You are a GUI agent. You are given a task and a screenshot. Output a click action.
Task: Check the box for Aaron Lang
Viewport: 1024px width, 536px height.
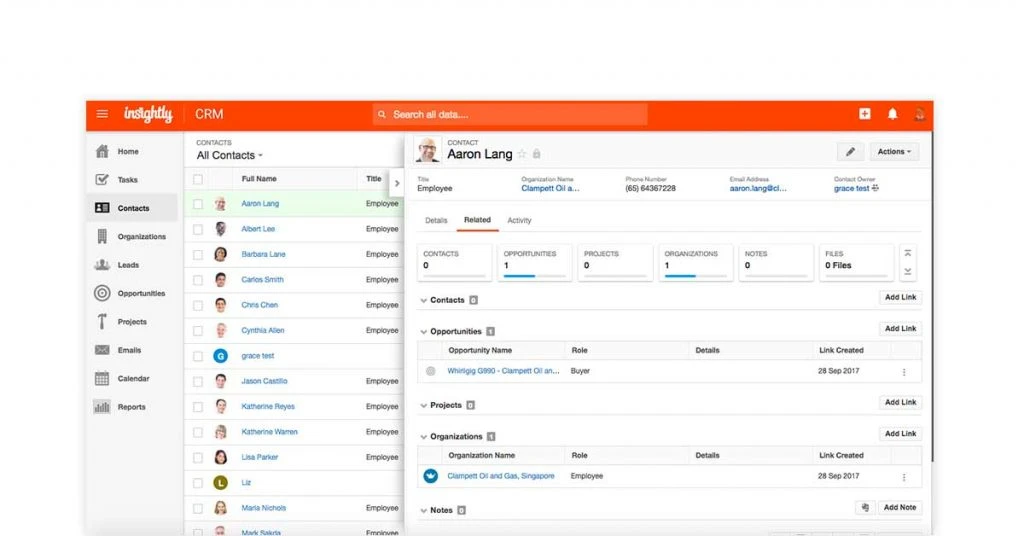tap(198, 204)
